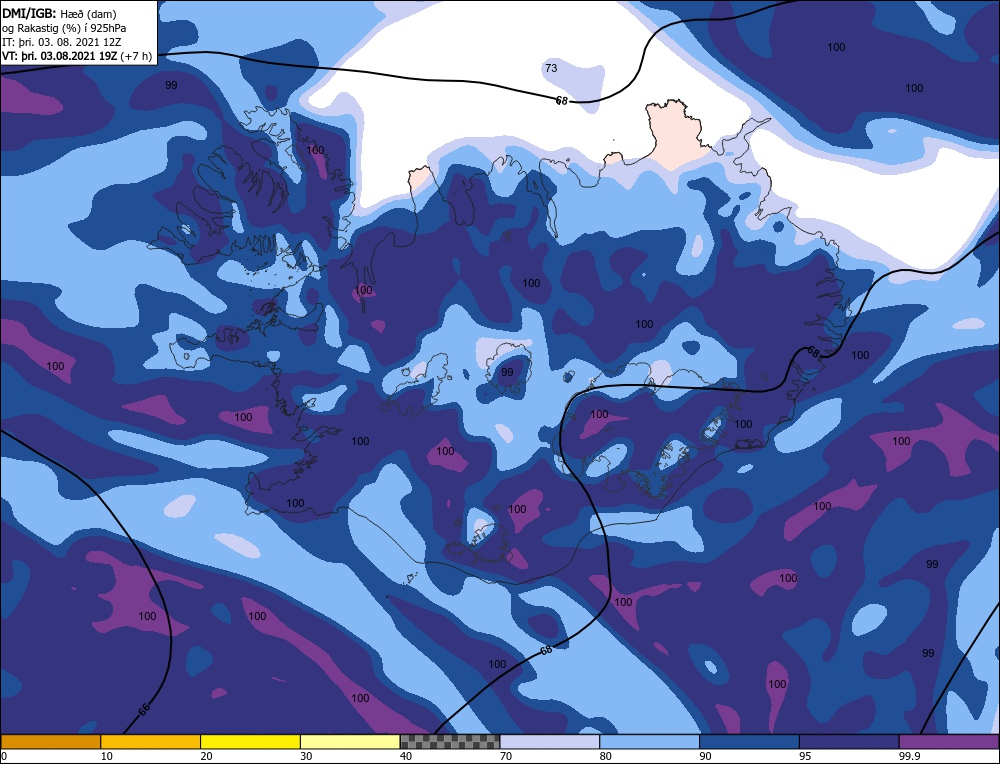Click the '73' humidity value north of Iceland

551,68
